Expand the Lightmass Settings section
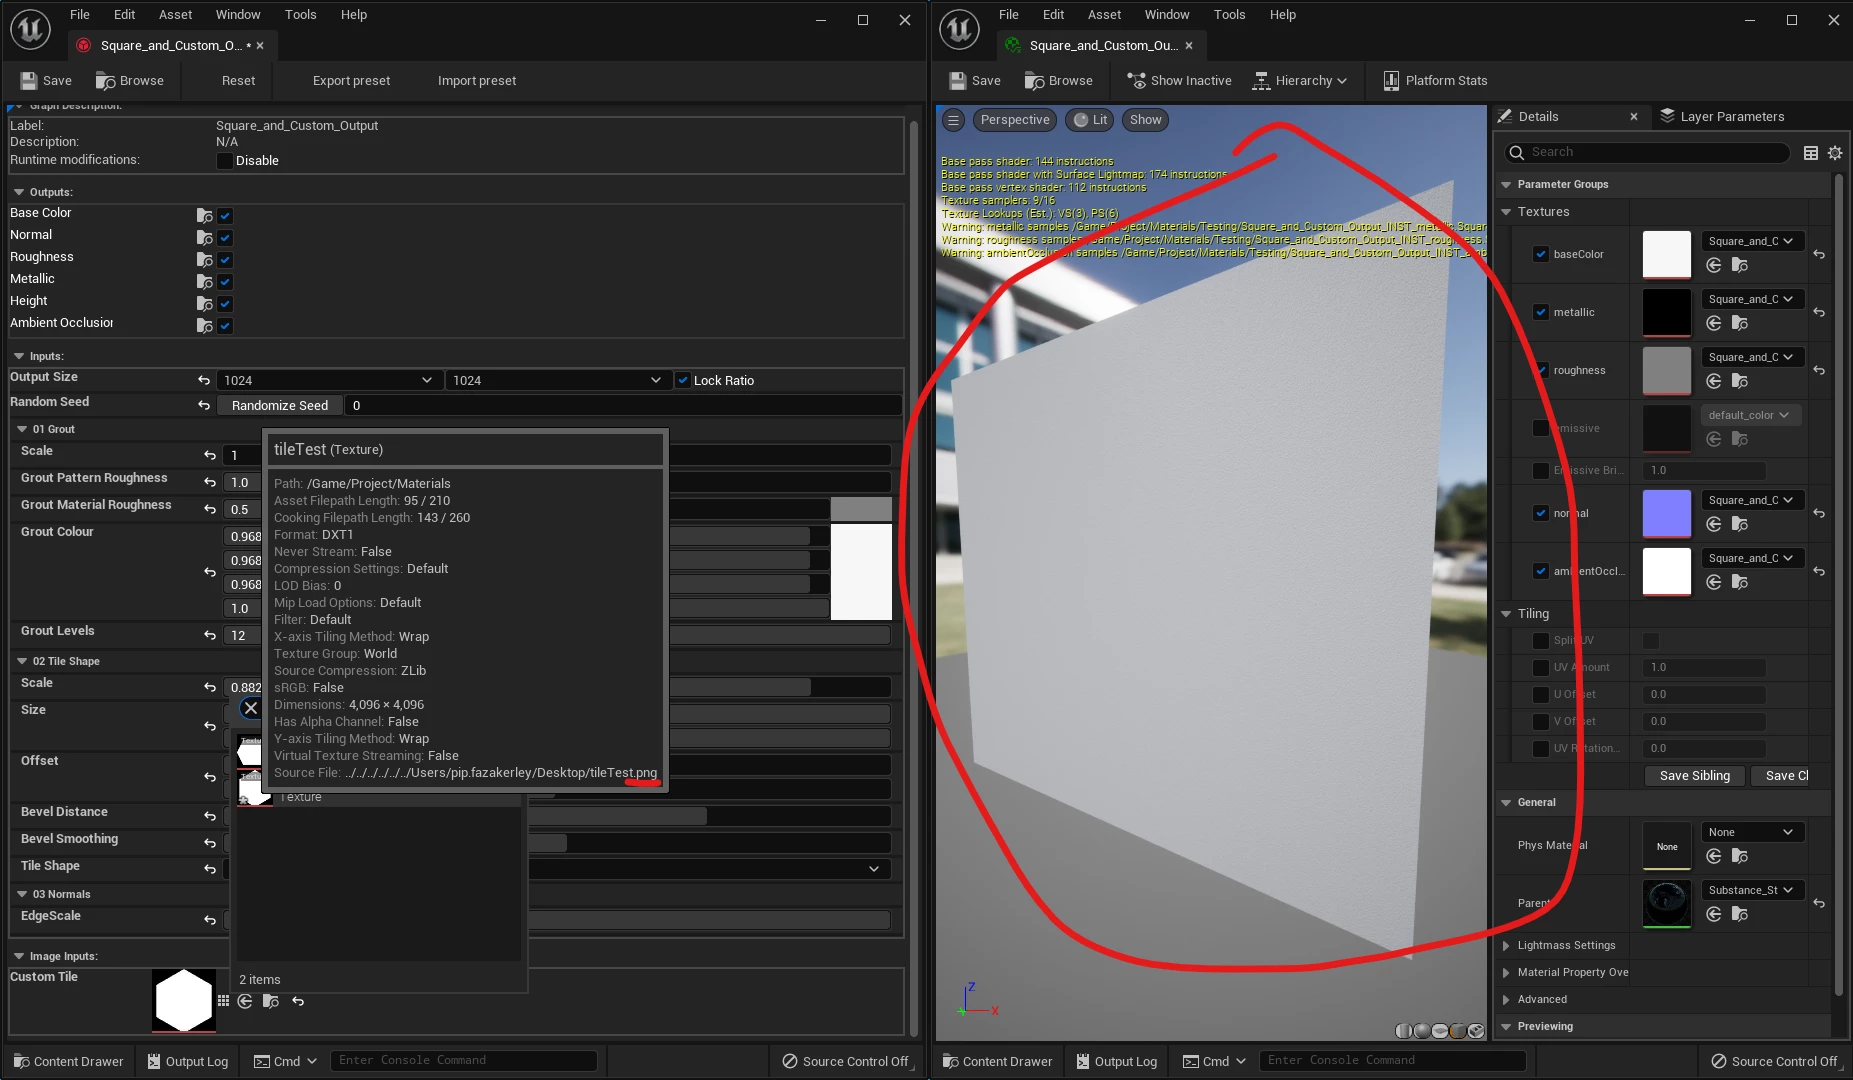This screenshot has width=1853, height=1080. (x=1506, y=945)
